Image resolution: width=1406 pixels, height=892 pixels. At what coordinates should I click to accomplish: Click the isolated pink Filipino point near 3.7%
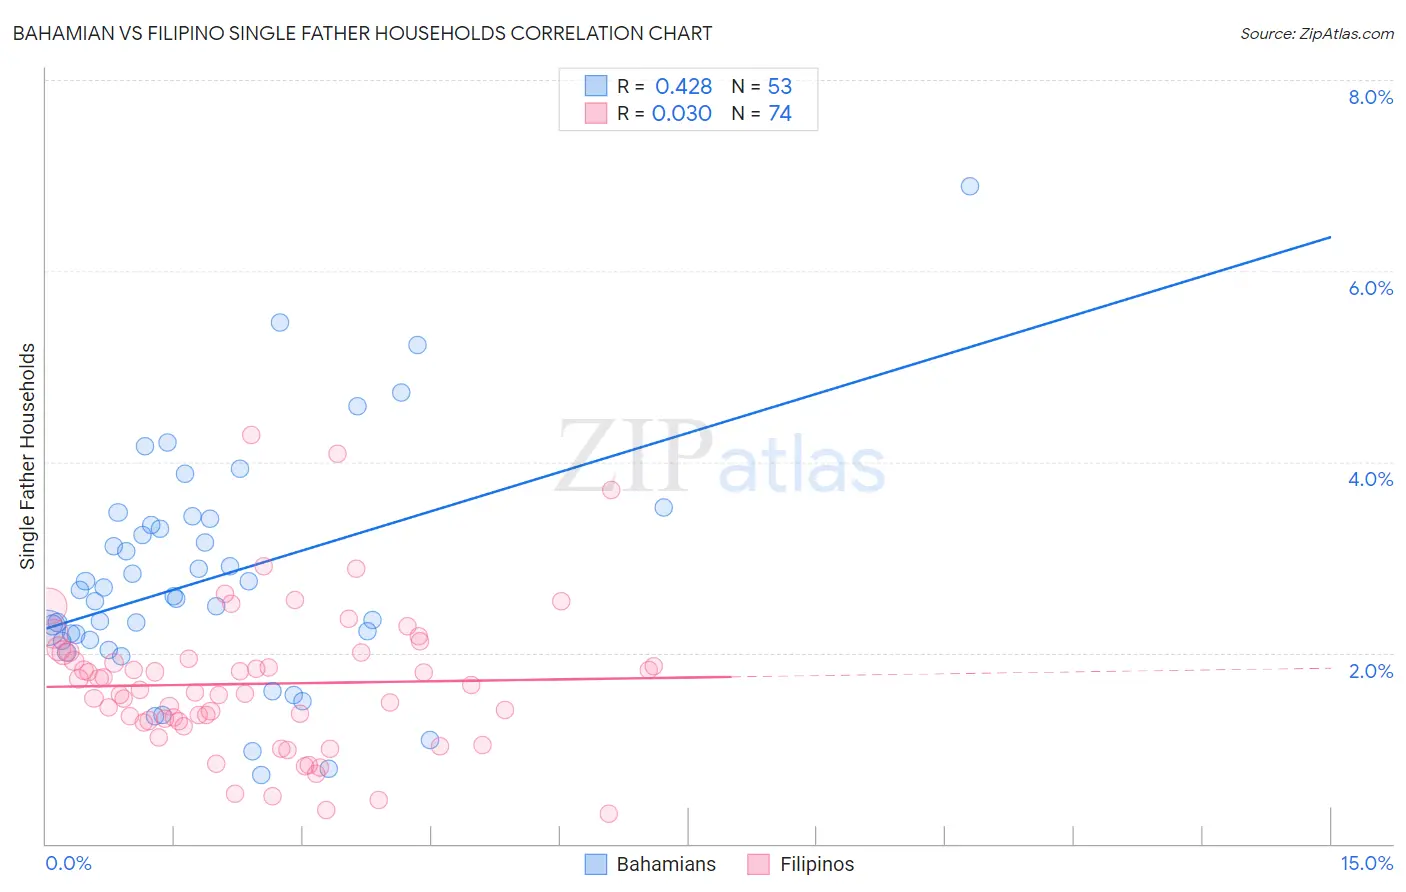pyautogui.click(x=611, y=489)
